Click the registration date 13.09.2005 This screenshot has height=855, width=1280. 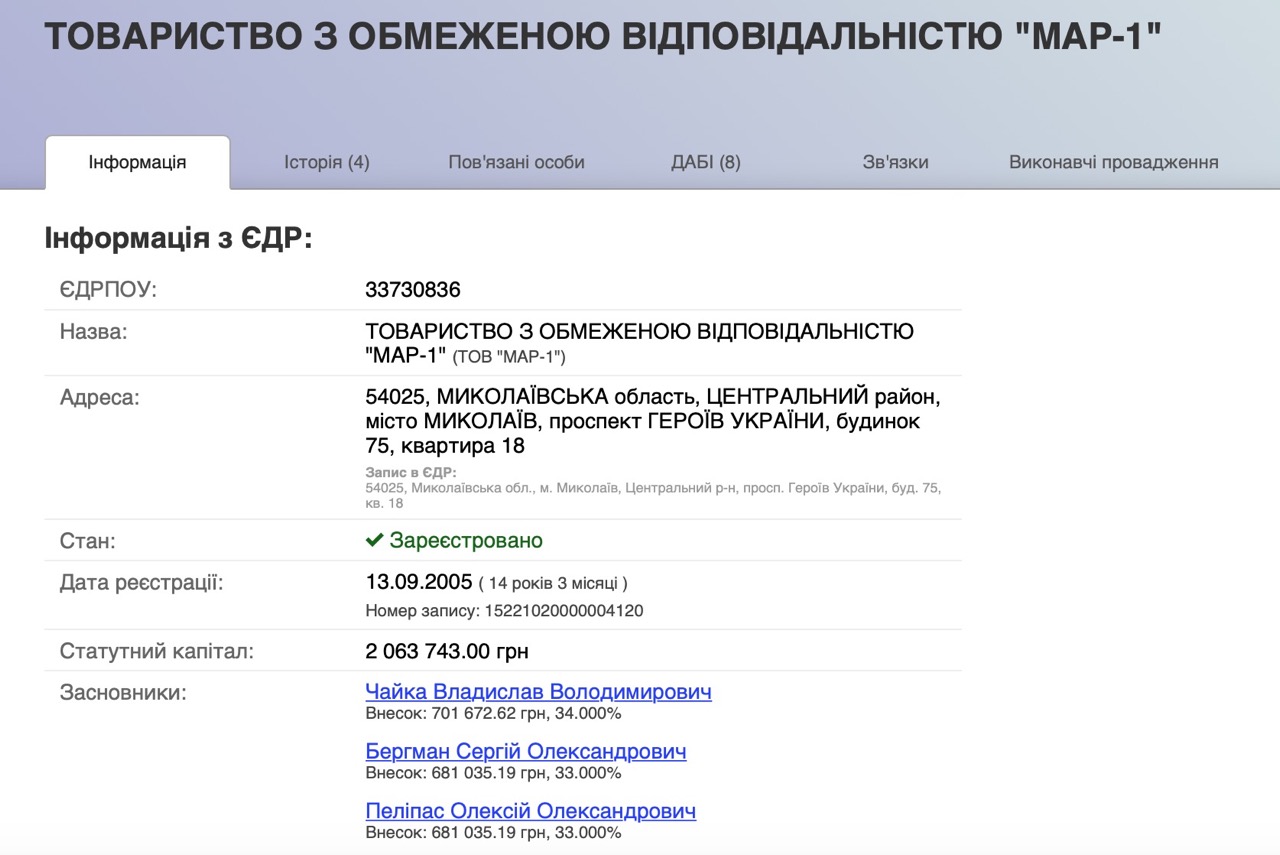click(417, 582)
